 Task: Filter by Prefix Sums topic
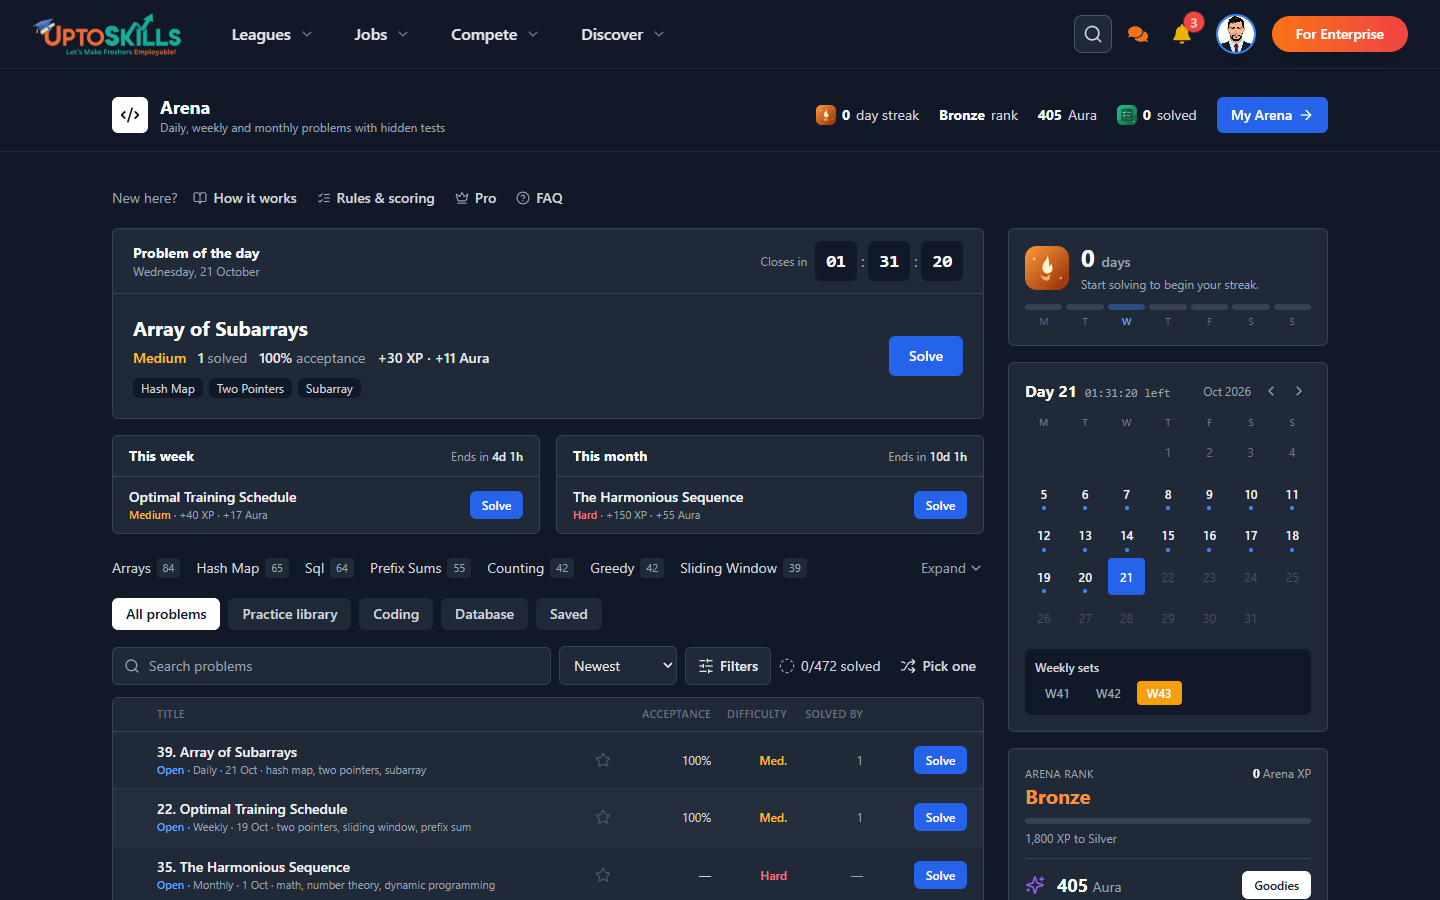click(420, 568)
